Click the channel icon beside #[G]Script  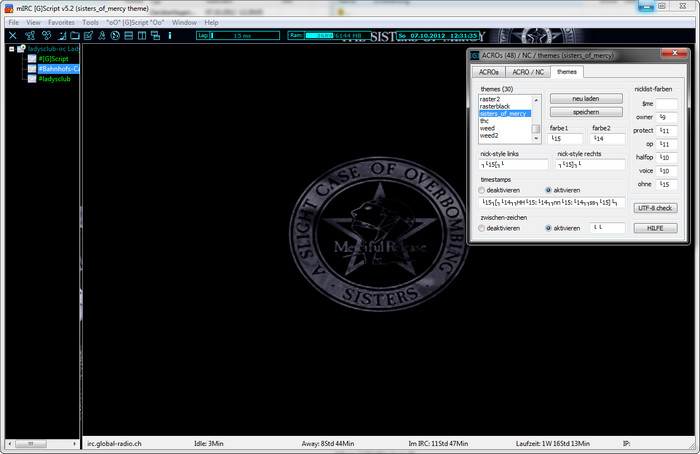coord(32,58)
